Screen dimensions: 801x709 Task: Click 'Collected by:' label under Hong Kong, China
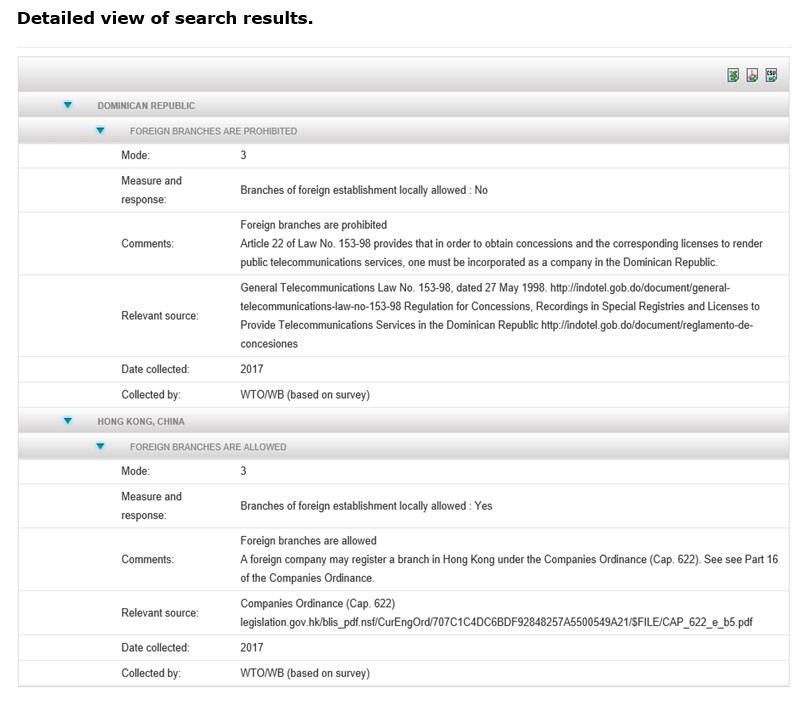(x=151, y=673)
